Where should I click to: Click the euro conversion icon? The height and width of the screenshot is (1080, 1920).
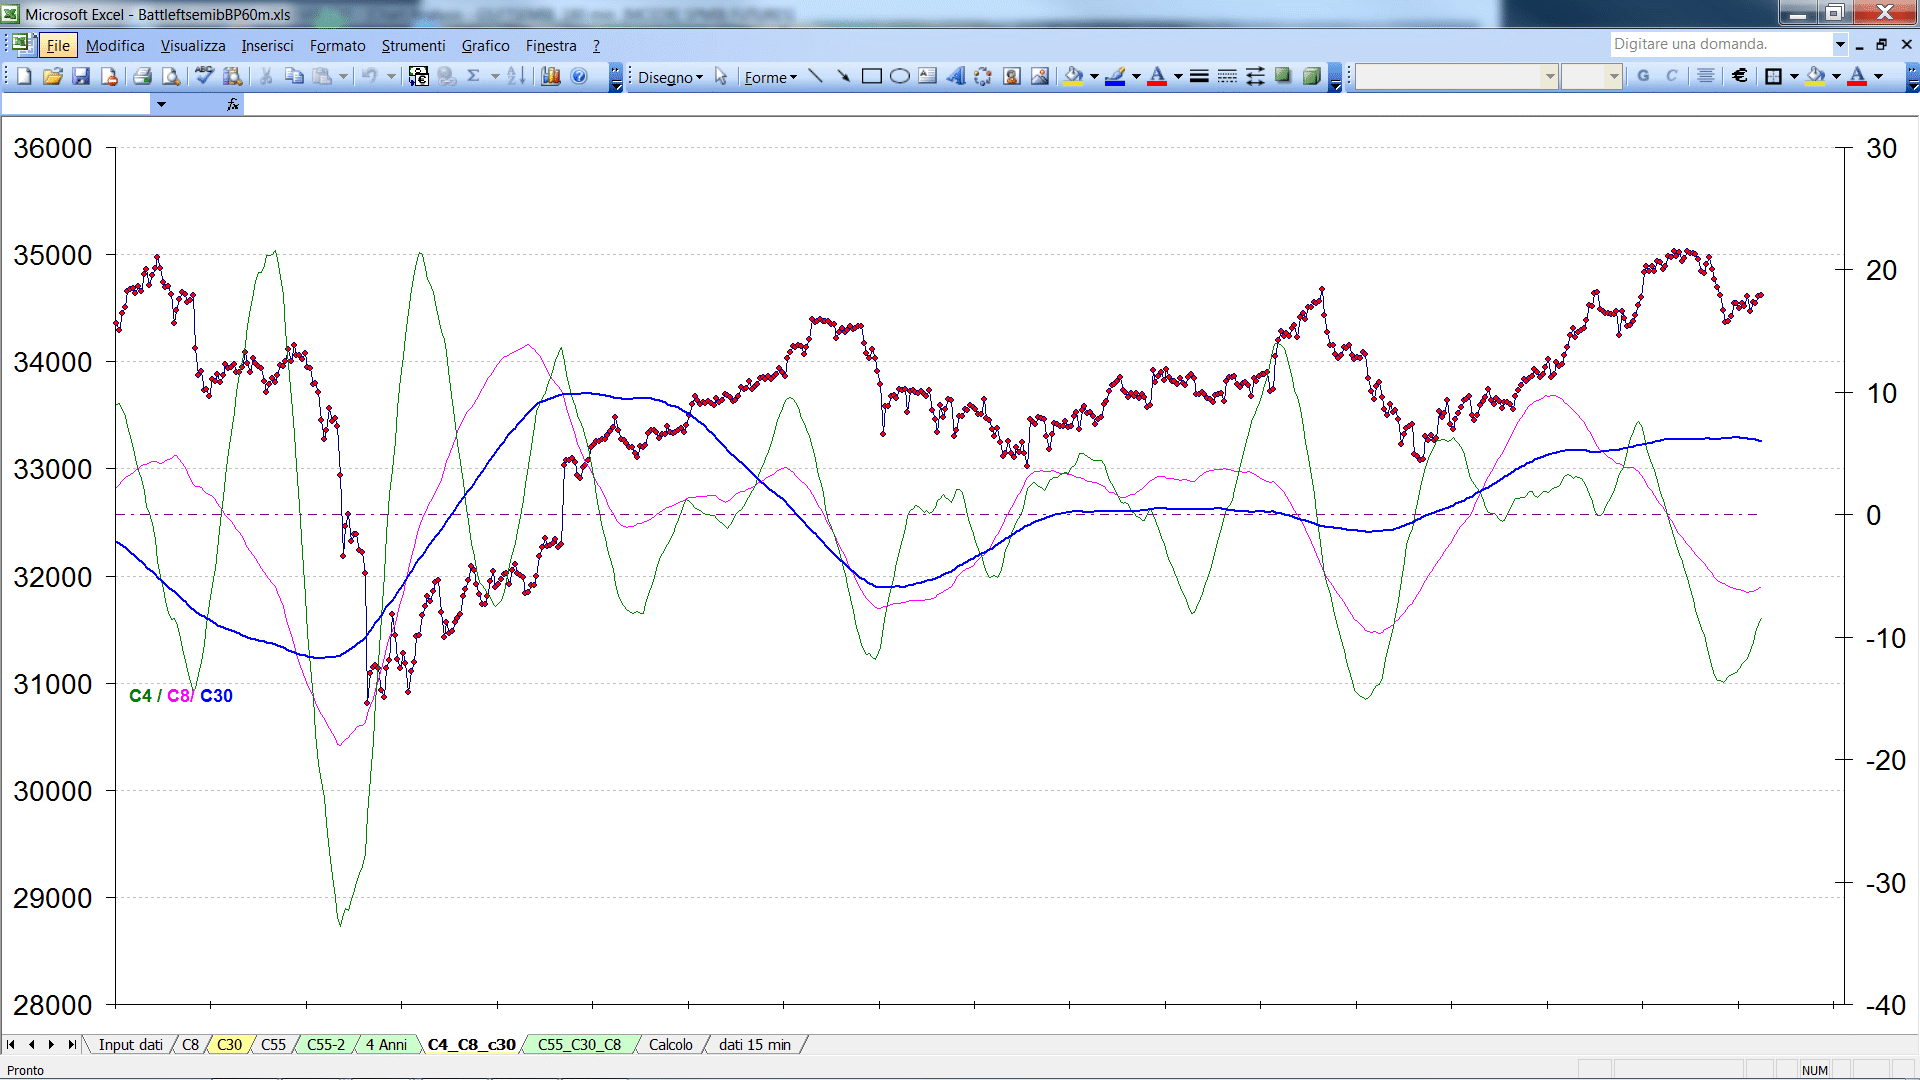click(419, 76)
